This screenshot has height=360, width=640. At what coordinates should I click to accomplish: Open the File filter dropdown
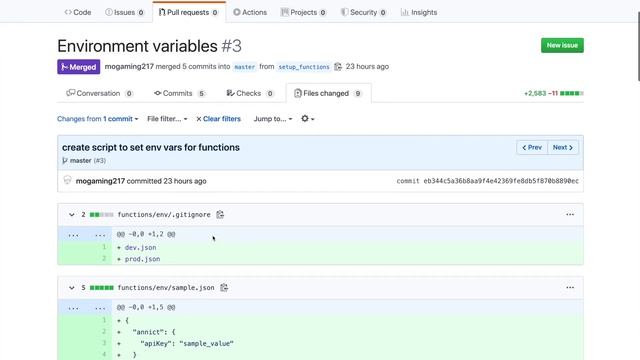[x=167, y=119]
